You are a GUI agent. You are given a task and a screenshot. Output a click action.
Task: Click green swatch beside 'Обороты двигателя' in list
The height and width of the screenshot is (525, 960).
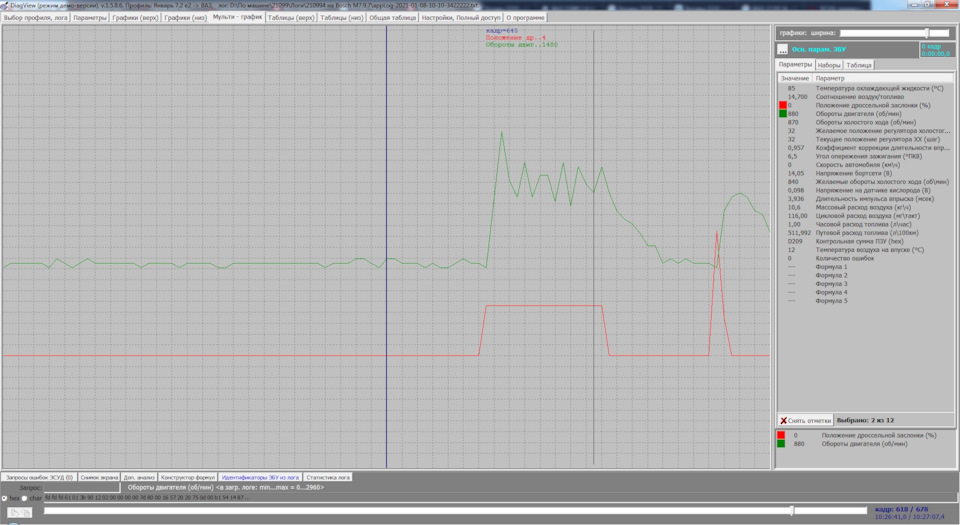pyautogui.click(x=782, y=114)
